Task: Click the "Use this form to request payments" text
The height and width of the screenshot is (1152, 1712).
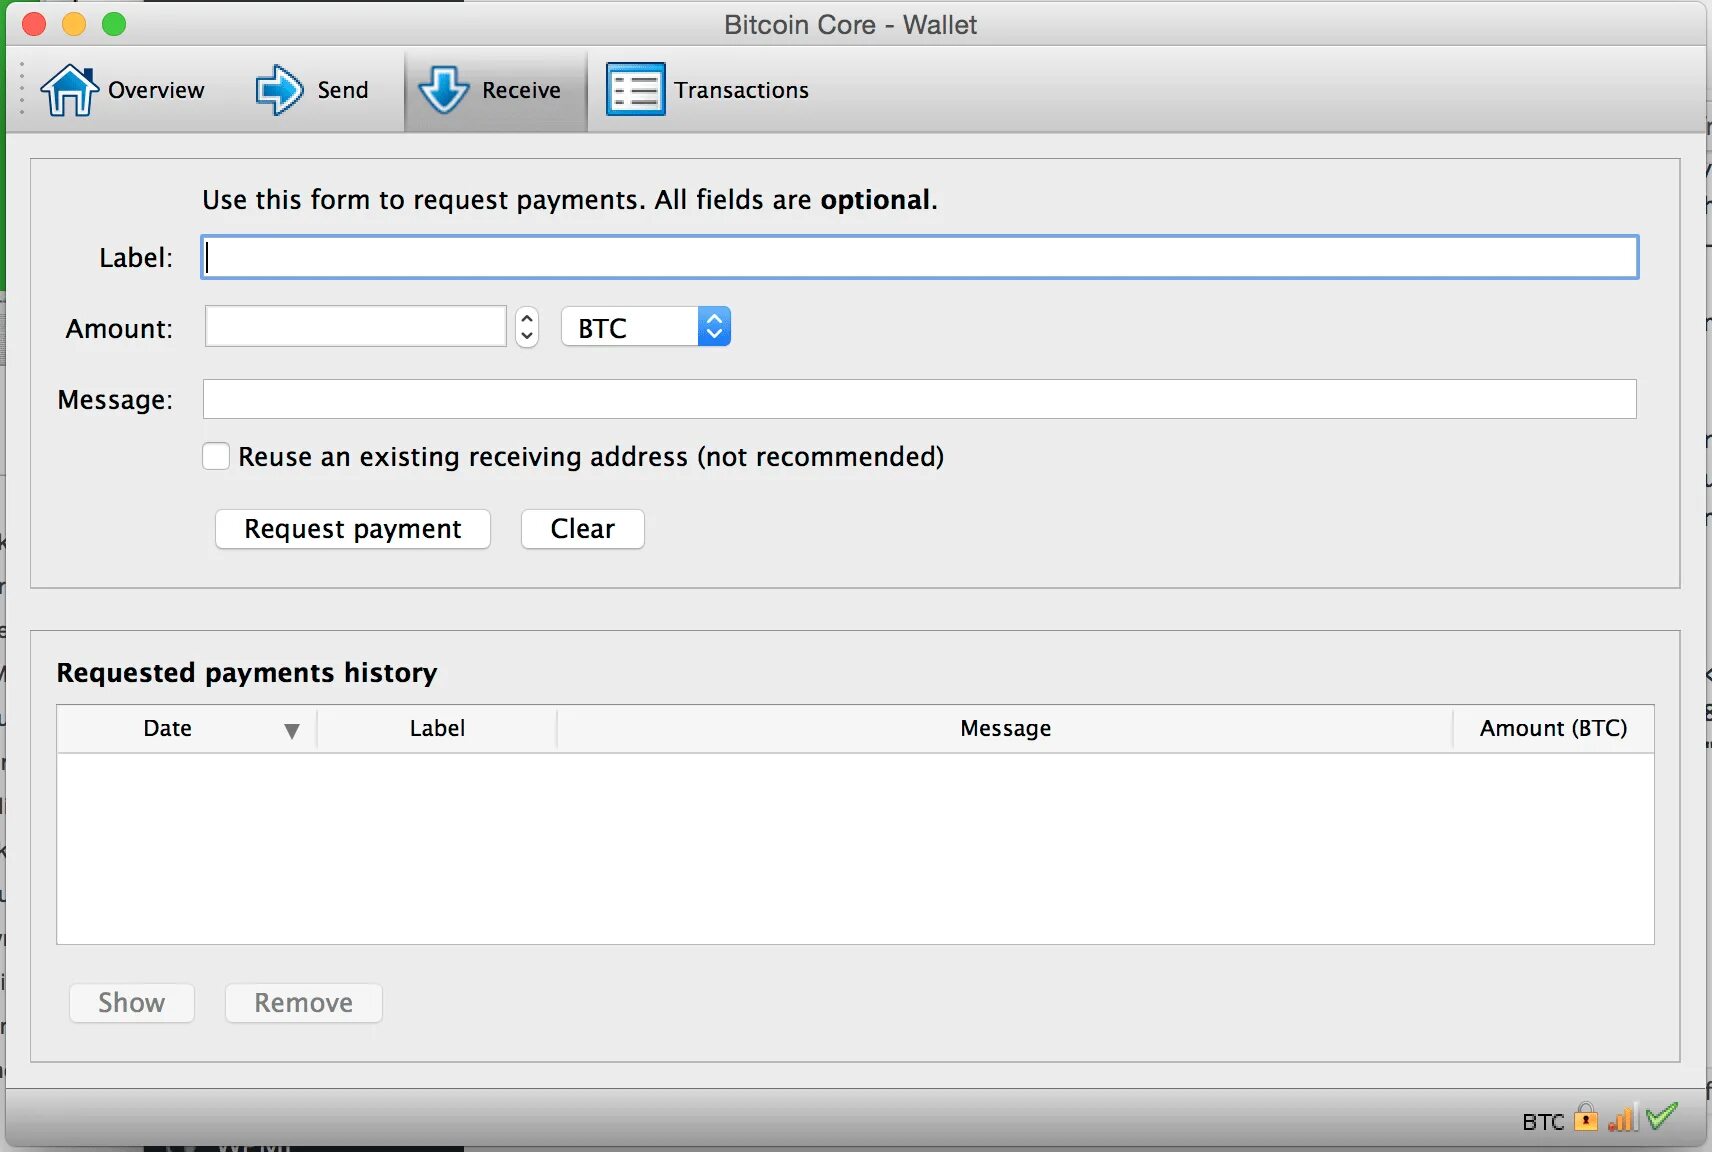Action: 423,200
